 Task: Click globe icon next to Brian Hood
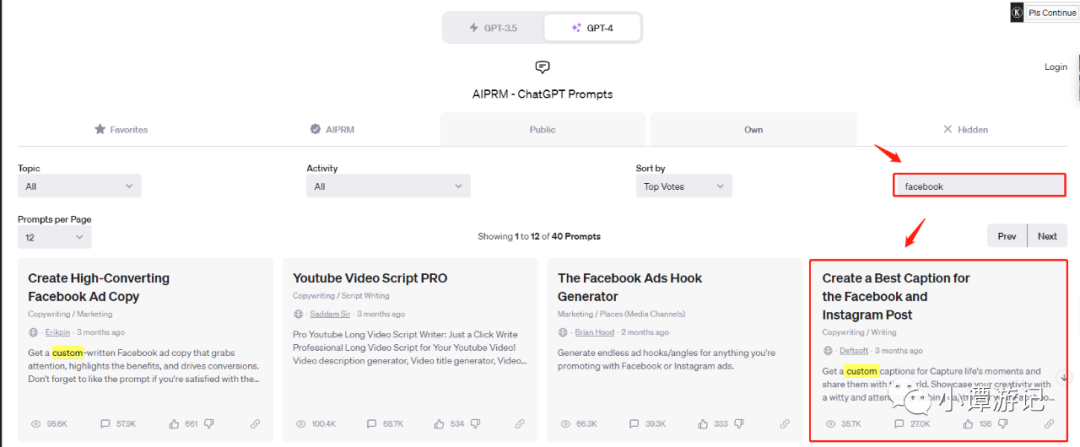click(x=562, y=332)
